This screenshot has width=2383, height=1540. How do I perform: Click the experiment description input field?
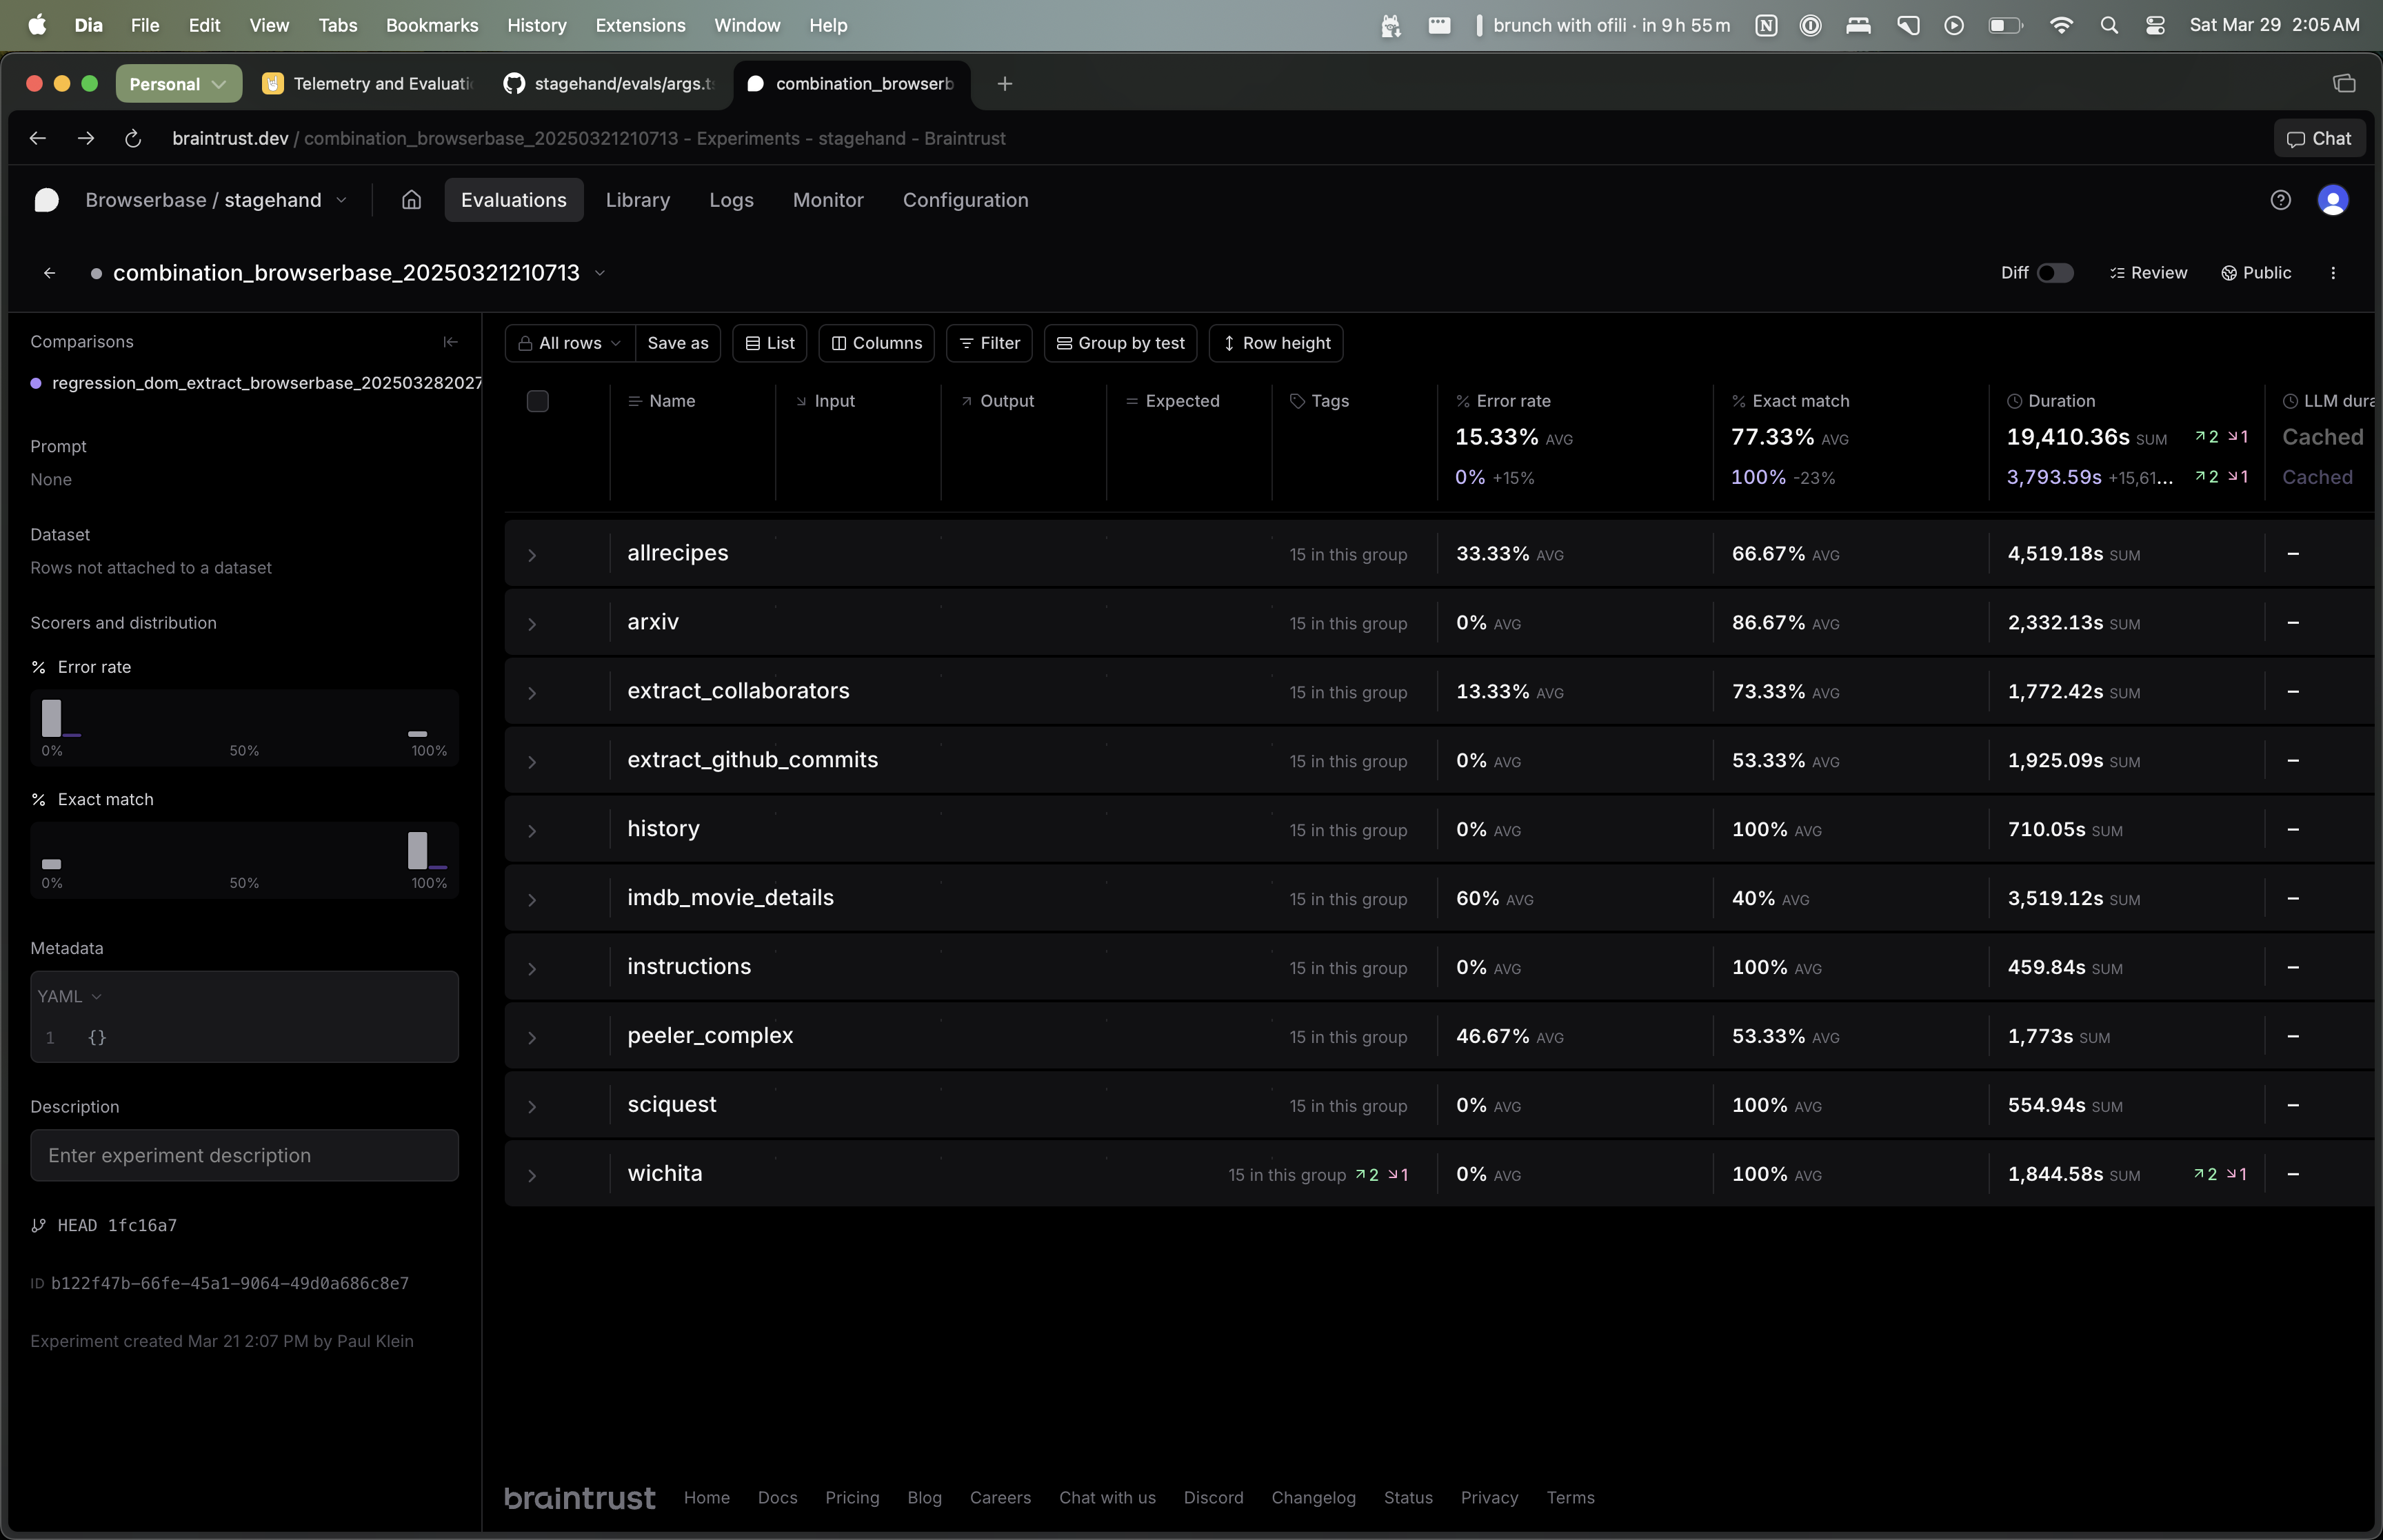244,1155
